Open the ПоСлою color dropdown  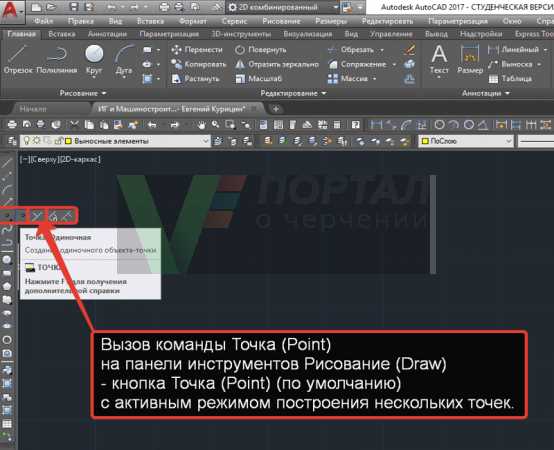pos(466,141)
